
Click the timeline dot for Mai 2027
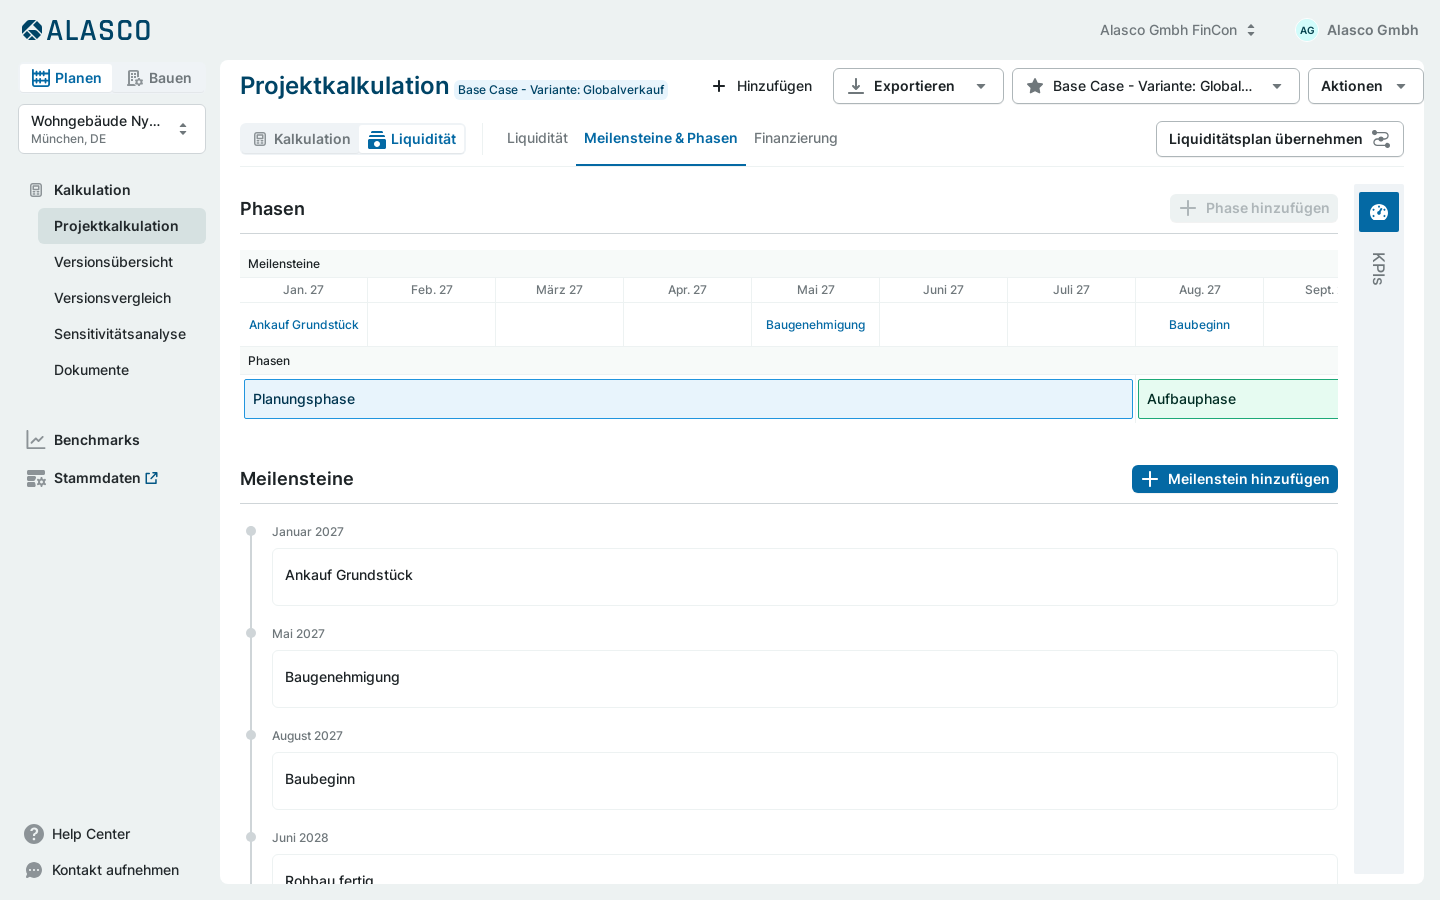[251, 633]
